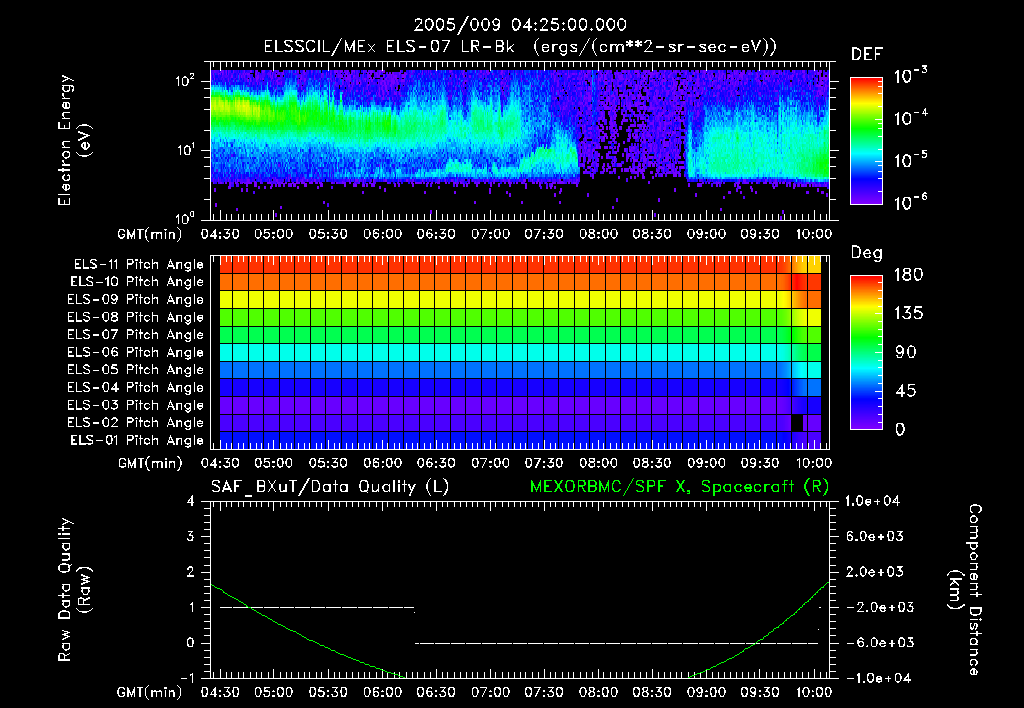Viewport: 1024px width, 708px height.
Task: Click the ELS-02 Pitch Angle row label
Action: (135, 423)
